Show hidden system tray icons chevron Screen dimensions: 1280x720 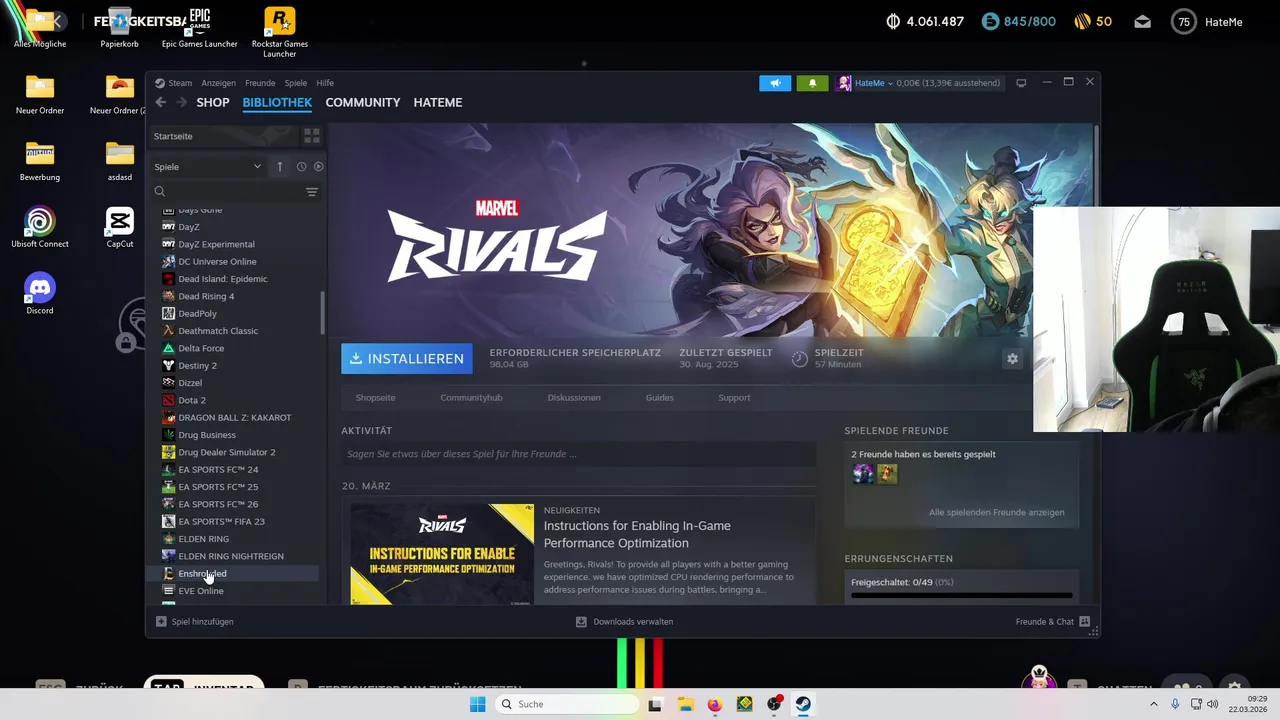click(x=1154, y=704)
